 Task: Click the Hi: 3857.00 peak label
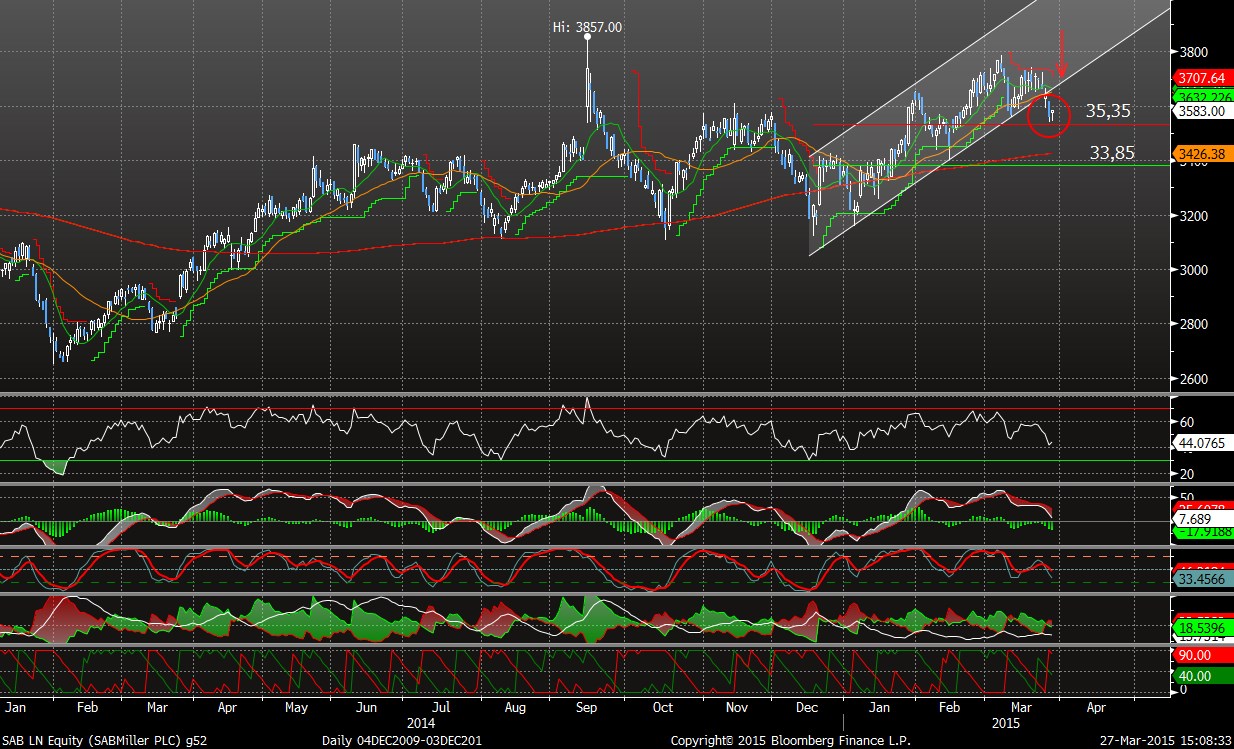tap(587, 27)
